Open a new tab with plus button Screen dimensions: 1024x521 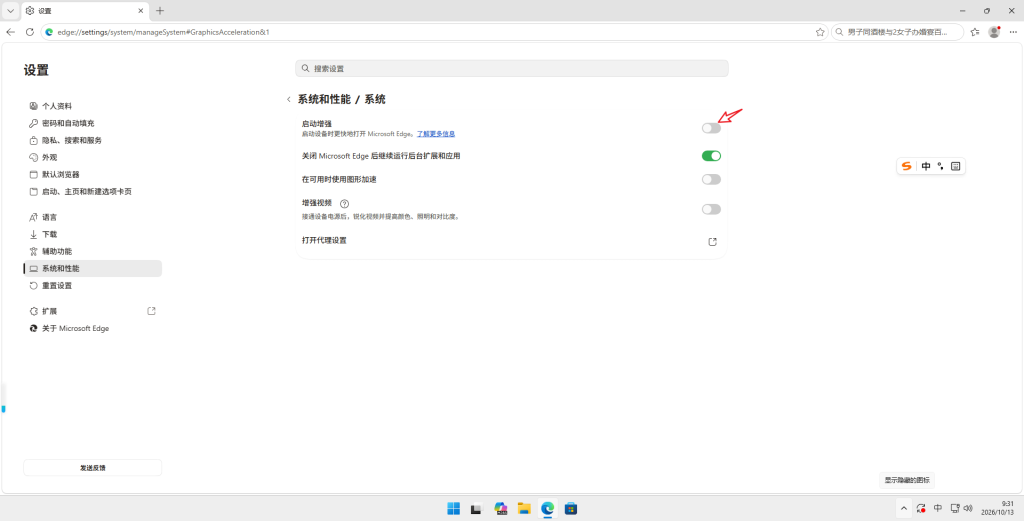point(160,11)
